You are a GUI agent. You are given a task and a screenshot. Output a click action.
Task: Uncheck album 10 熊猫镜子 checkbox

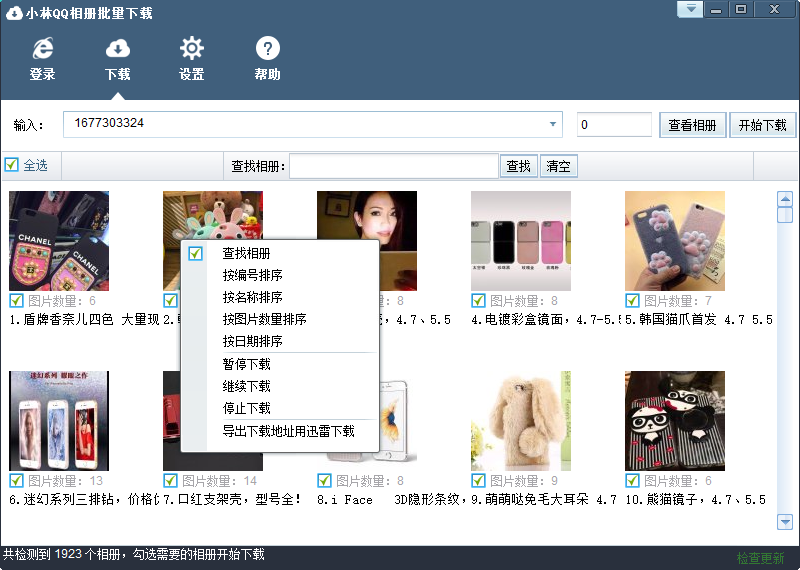click(x=632, y=480)
